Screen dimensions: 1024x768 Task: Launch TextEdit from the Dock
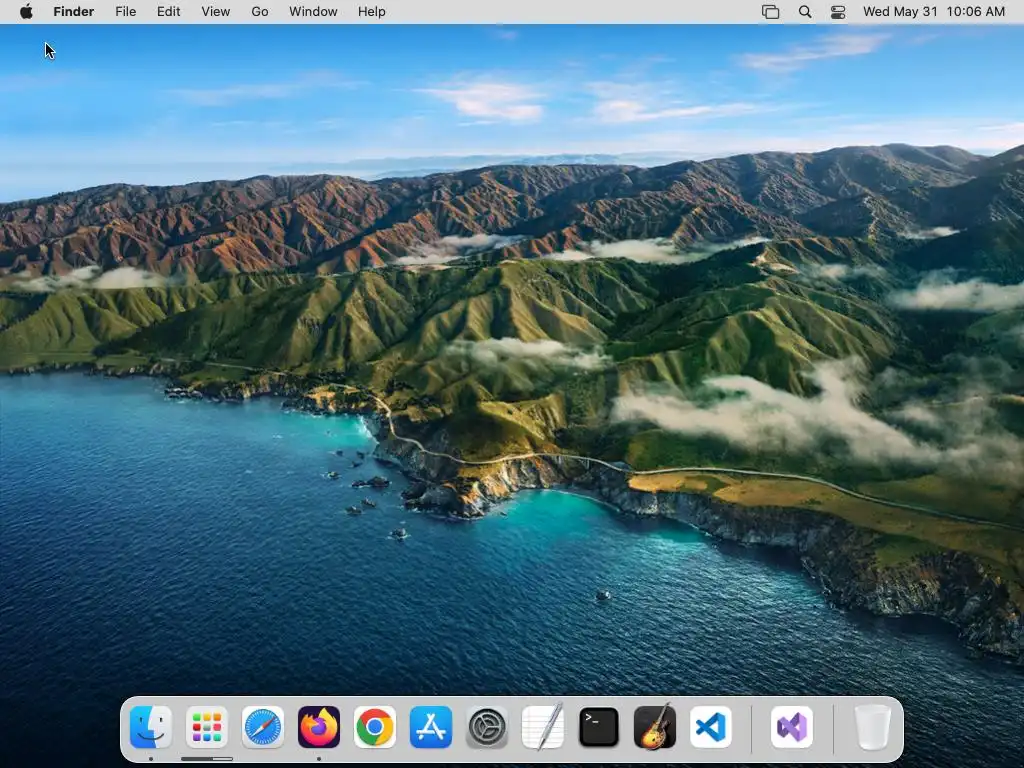[543, 727]
